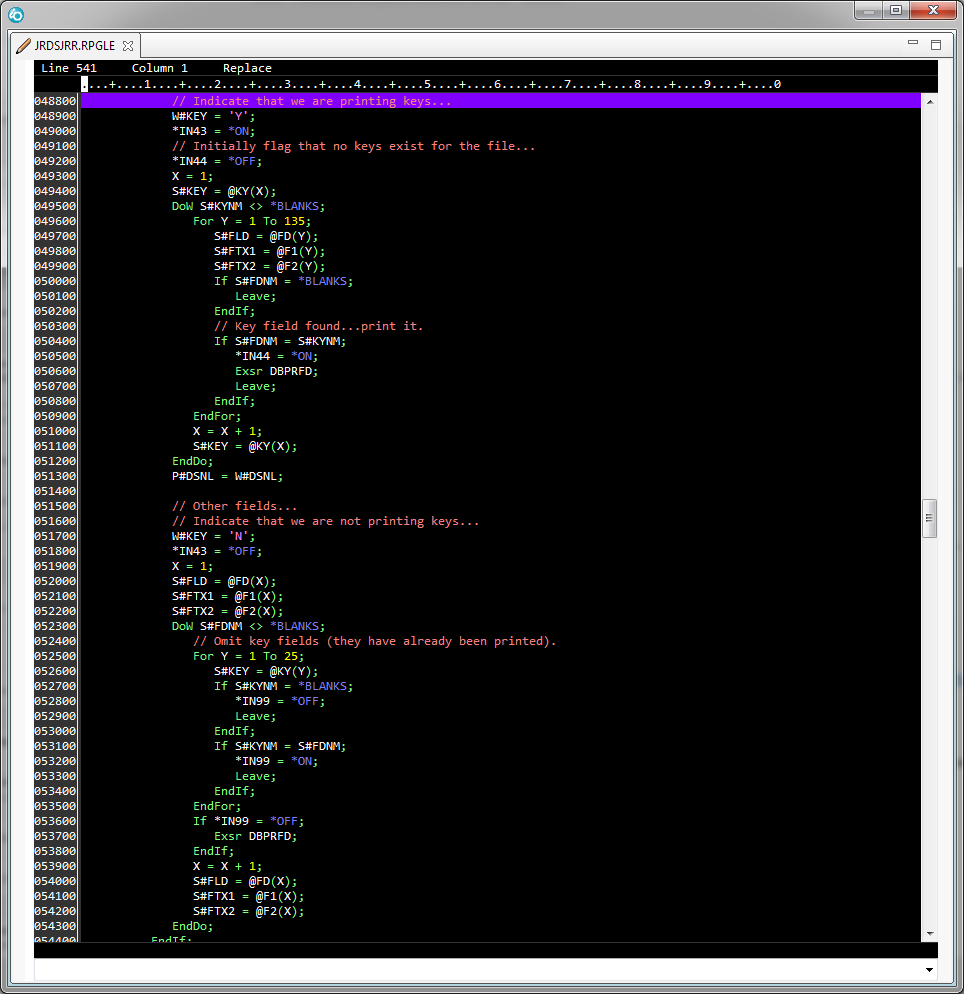This screenshot has height=994, width=964.
Task: Click comment 'Initially flag that no keys exist'
Action: (353, 146)
